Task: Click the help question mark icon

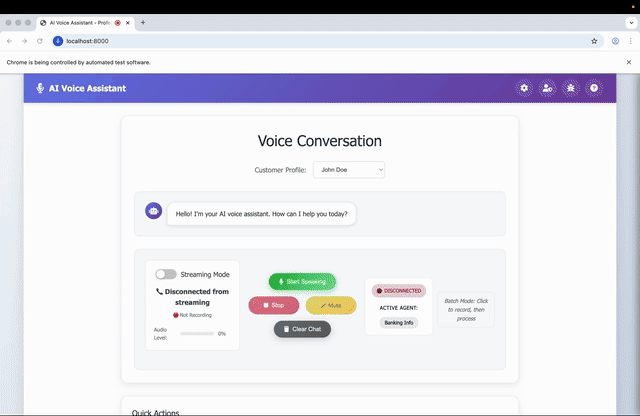Action: click(594, 88)
